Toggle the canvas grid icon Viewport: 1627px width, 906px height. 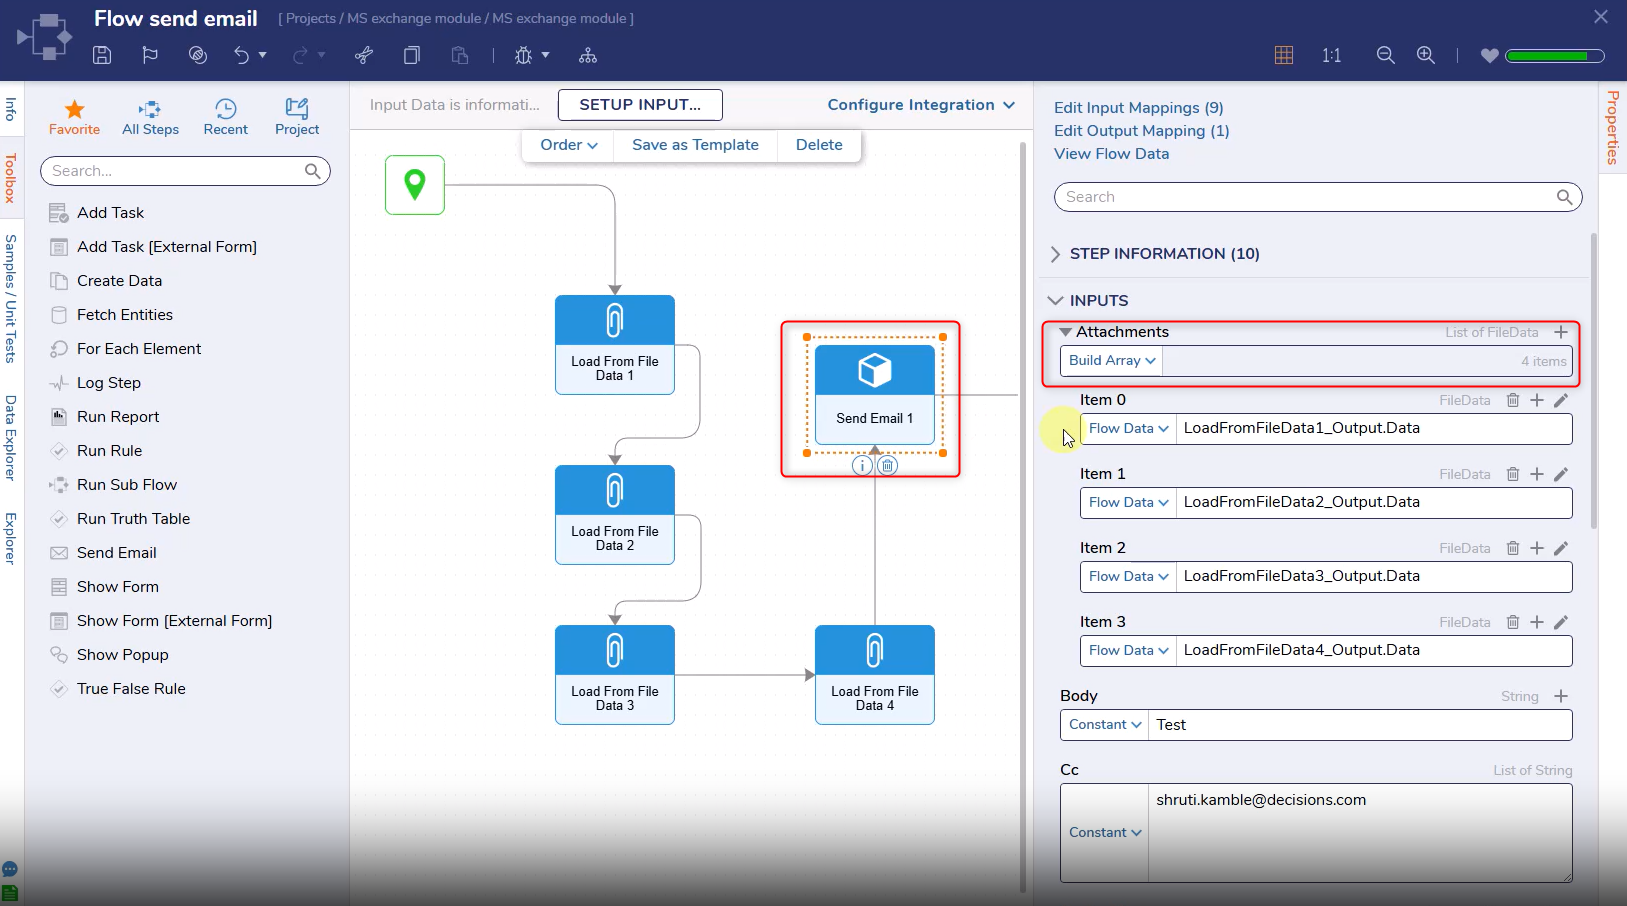pos(1284,55)
